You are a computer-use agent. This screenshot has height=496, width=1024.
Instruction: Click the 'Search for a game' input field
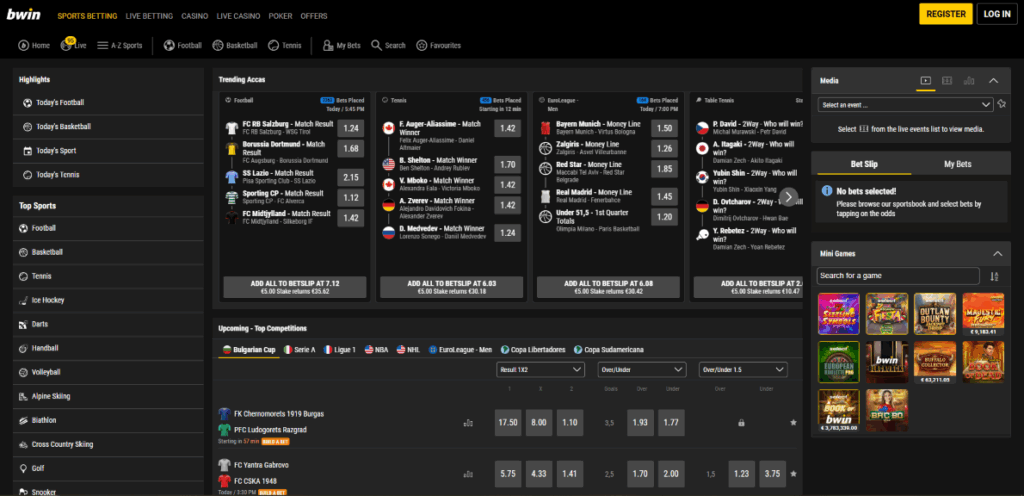click(x=897, y=276)
